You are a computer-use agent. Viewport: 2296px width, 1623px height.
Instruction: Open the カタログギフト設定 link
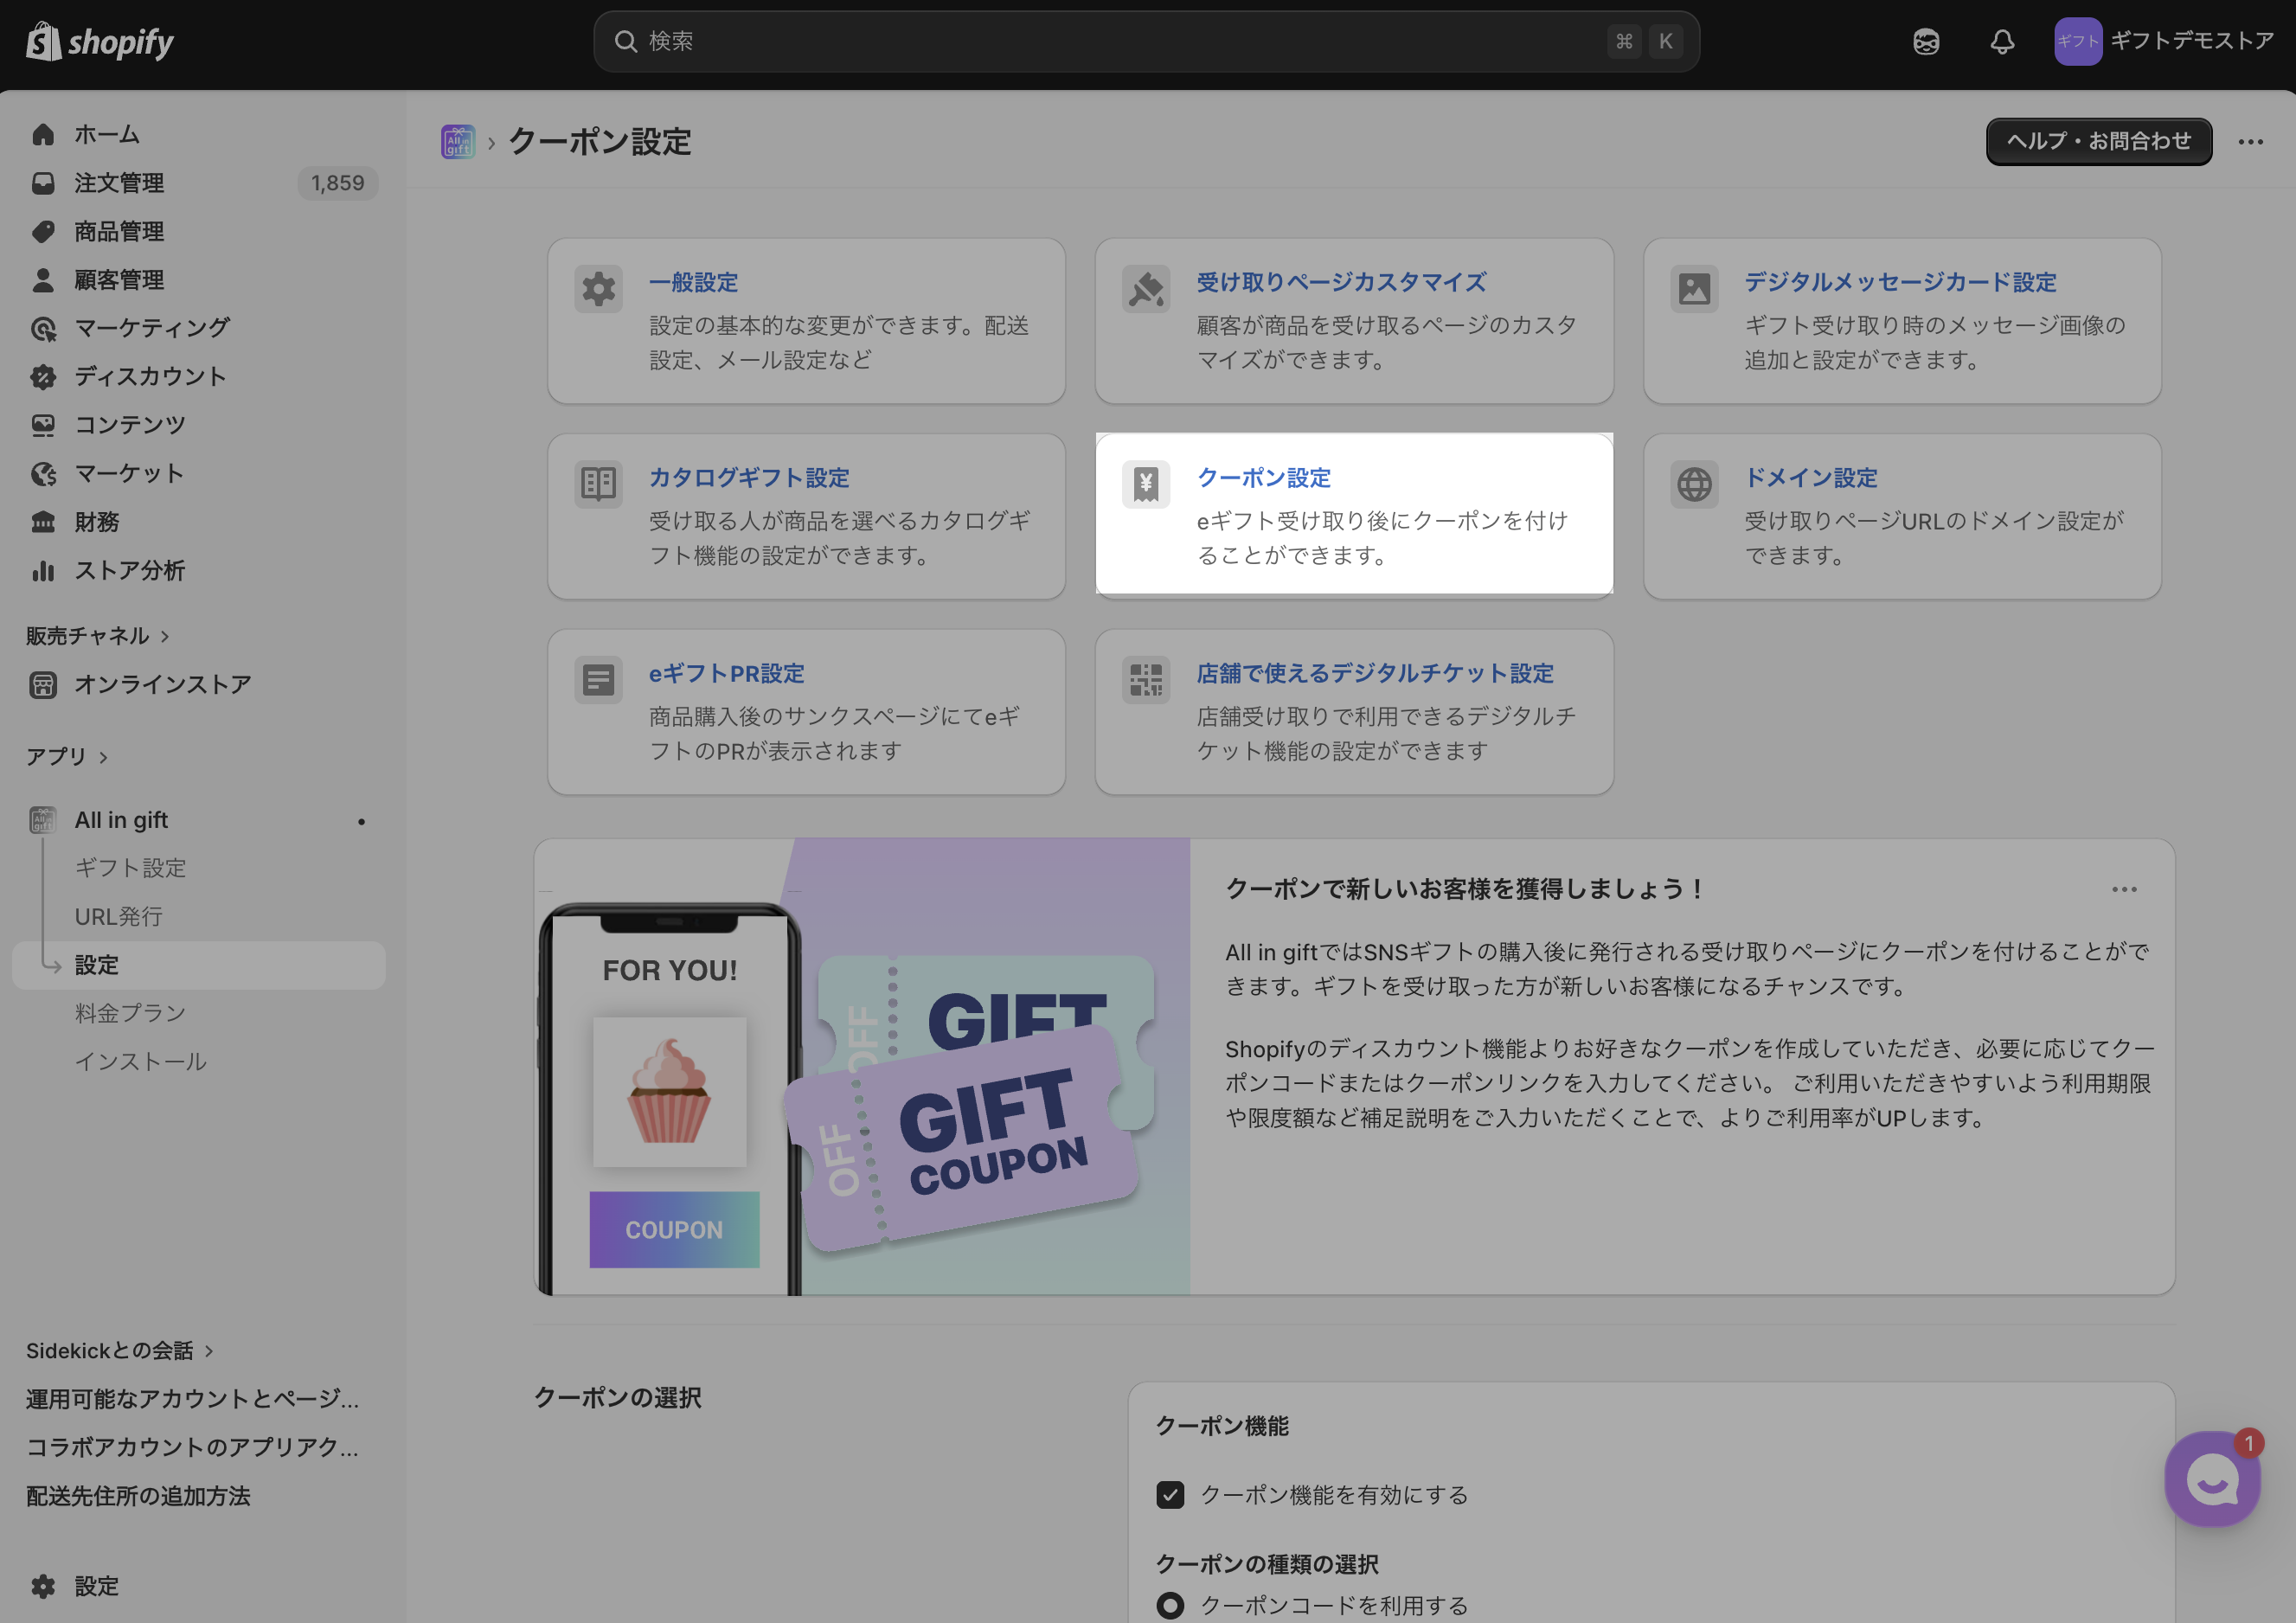pos(749,478)
